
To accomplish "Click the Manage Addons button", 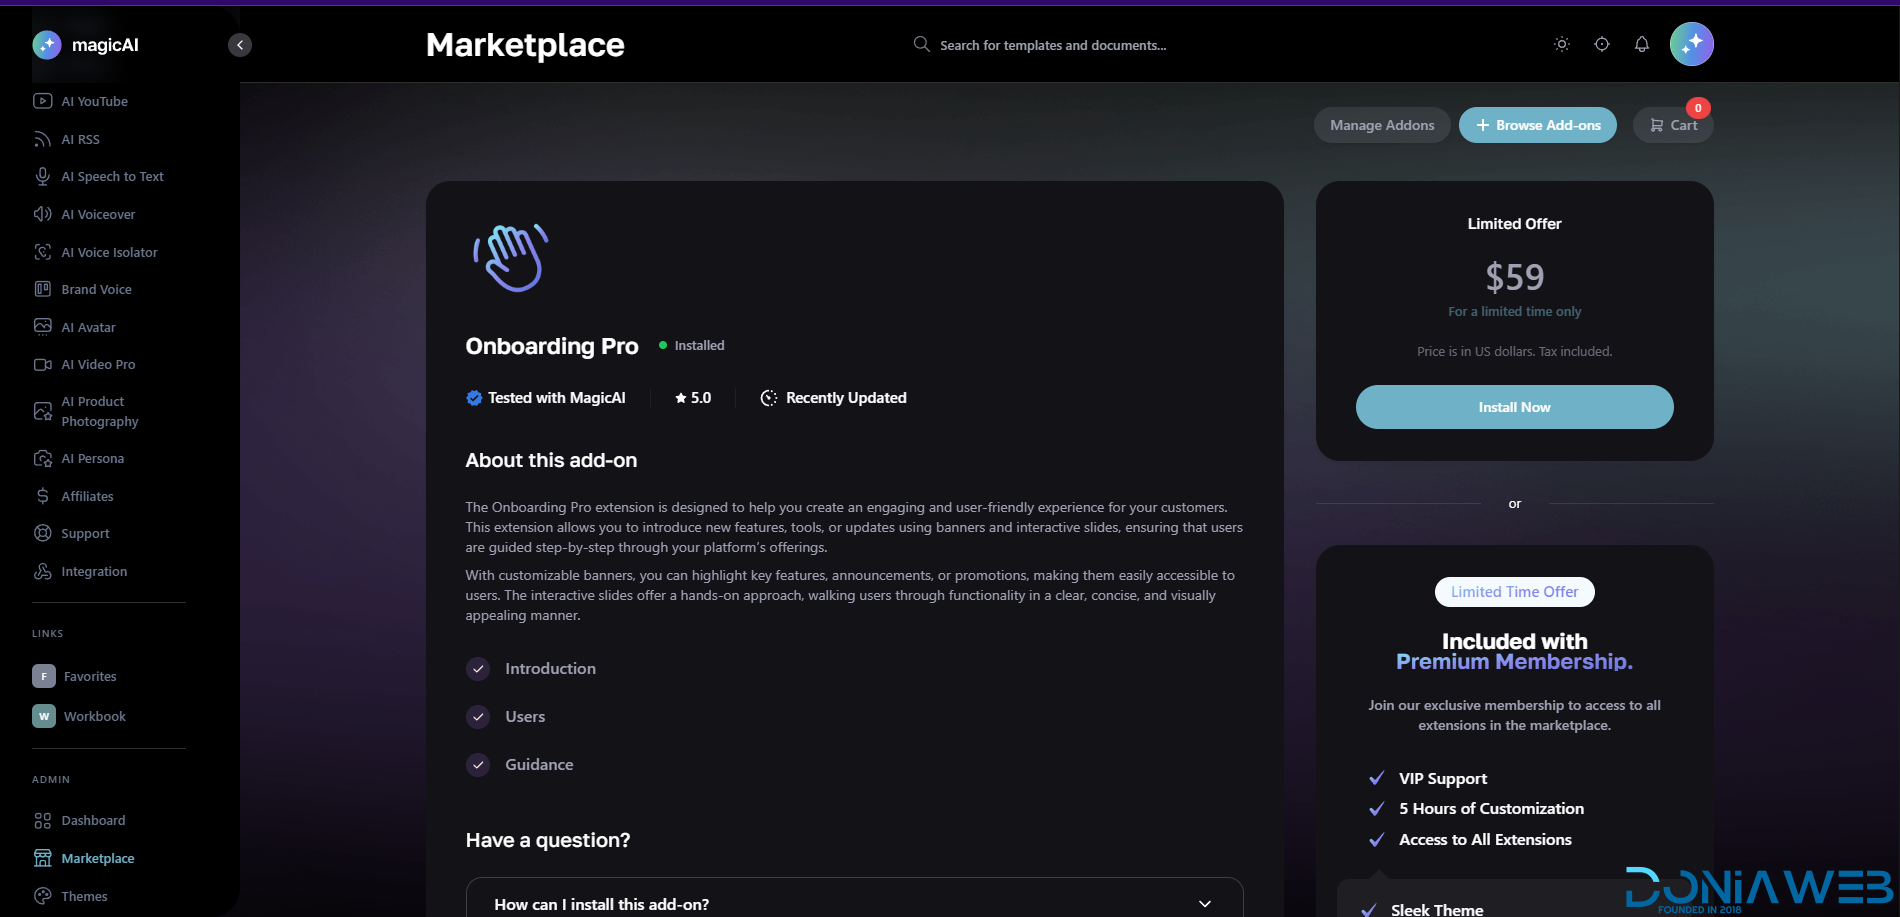I will click(x=1381, y=125).
